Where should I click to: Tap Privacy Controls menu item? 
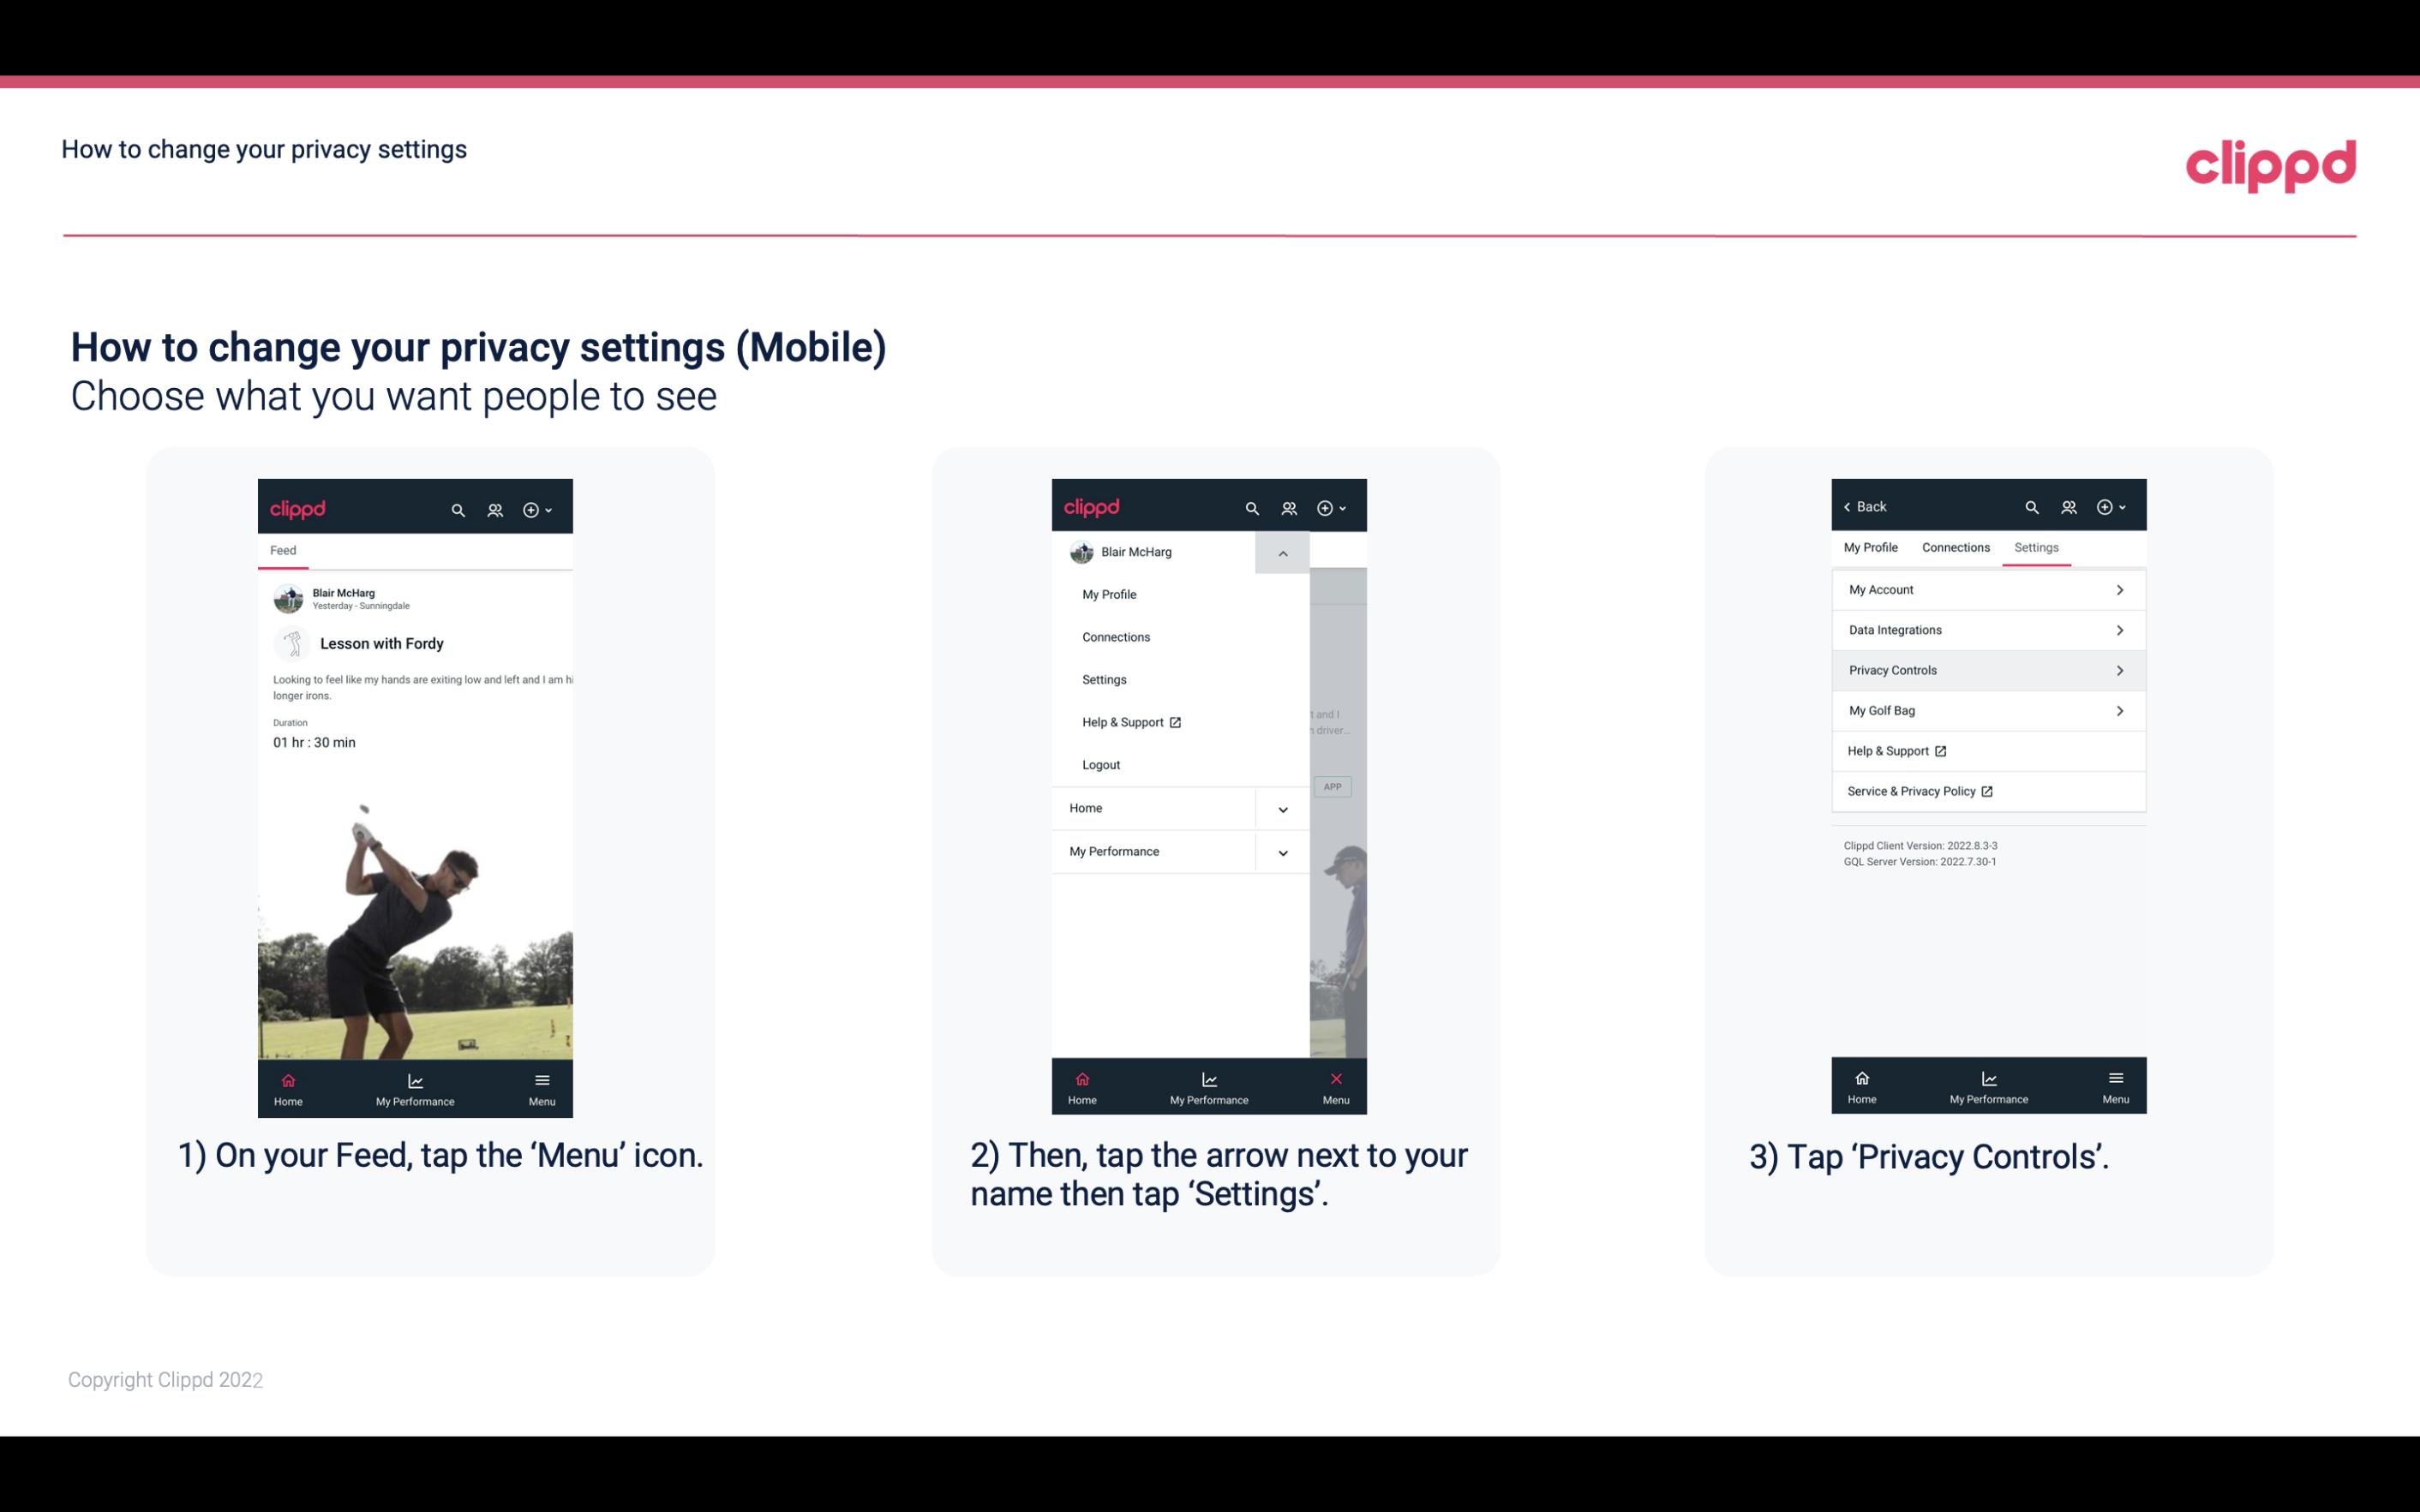pos(1986,669)
